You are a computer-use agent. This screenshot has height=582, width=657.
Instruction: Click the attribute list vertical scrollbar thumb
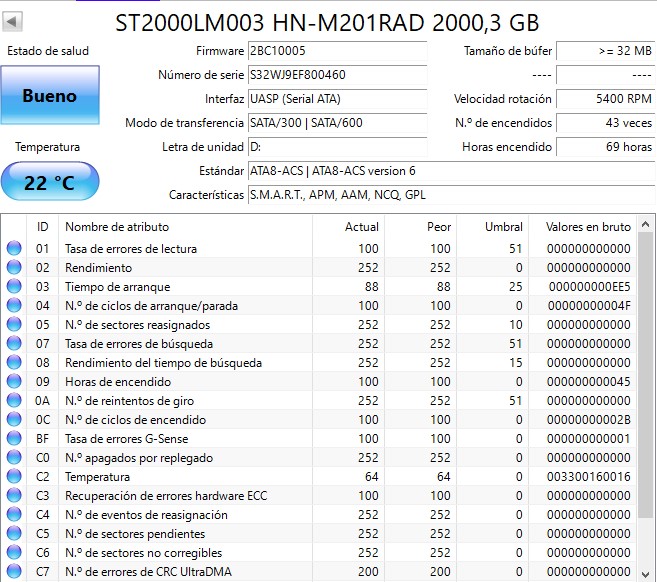click(645, 375)
